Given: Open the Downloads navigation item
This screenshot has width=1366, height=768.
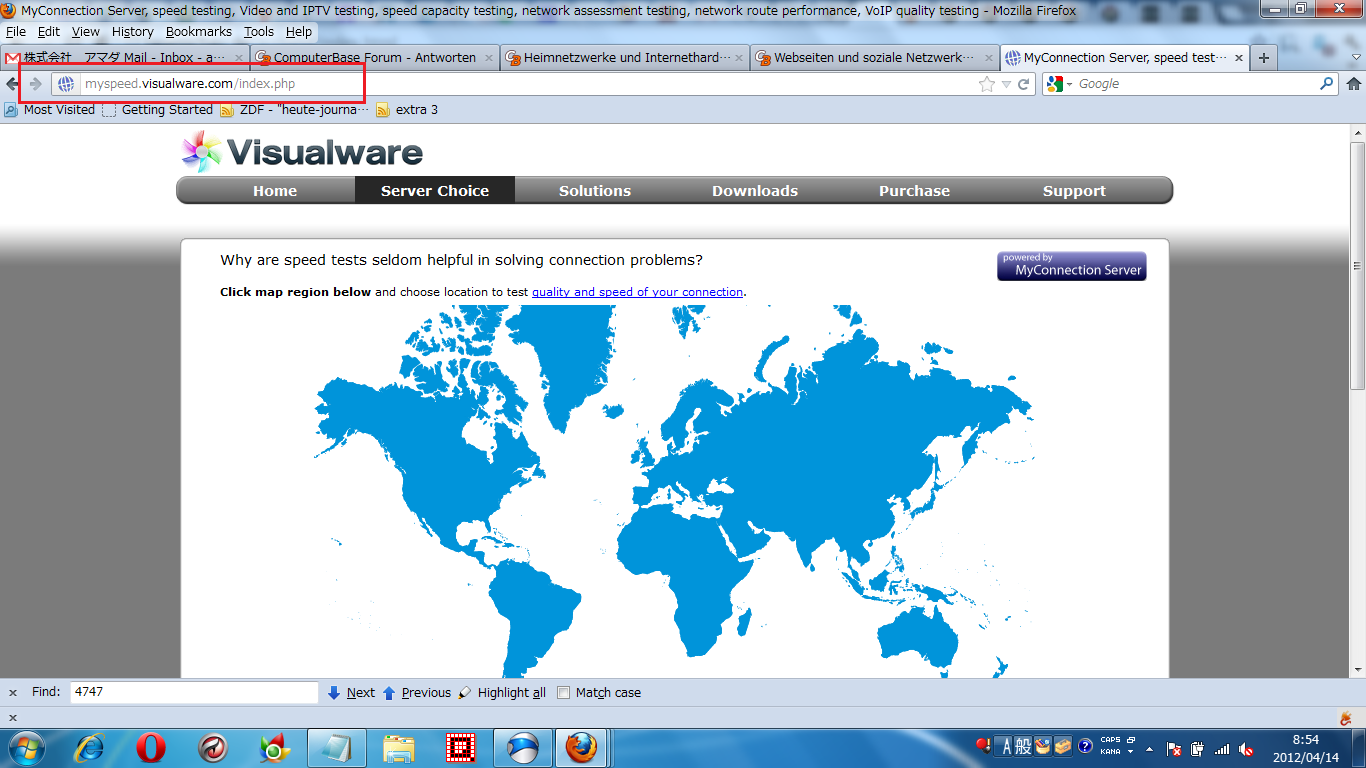Looking at the screenshot, I should pyautogui.click(x=755, y=191).
